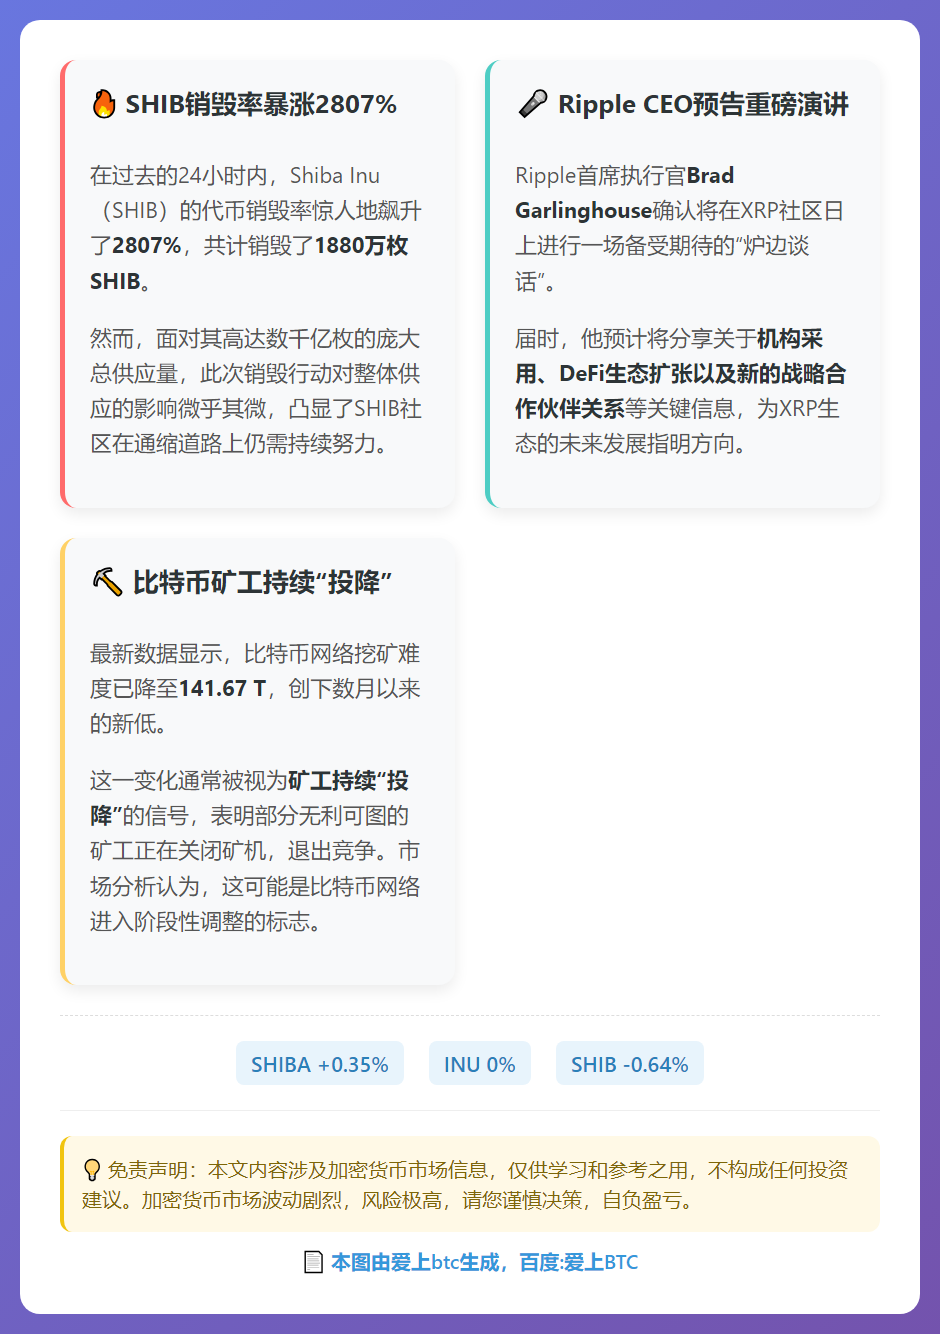Select the SHIBA +0.35% tag
Screen dimensions: 940x1334
pos(320,1064)
